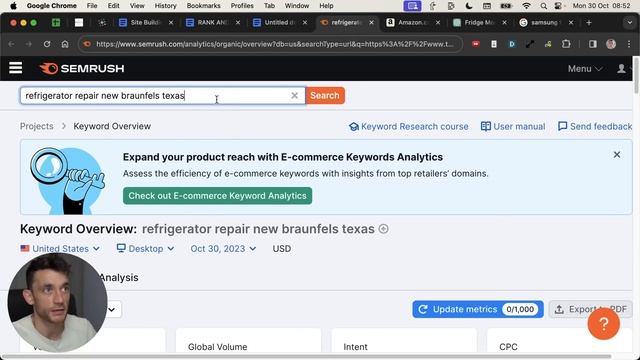
Task: Open Keyword Research course link
Action: tap(409, 127)
